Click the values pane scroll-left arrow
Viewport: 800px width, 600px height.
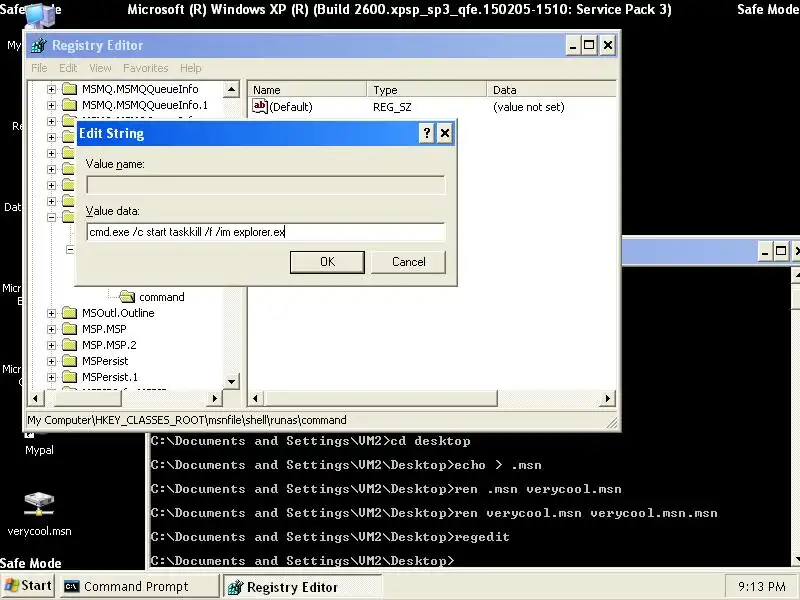tap(256, 398)
